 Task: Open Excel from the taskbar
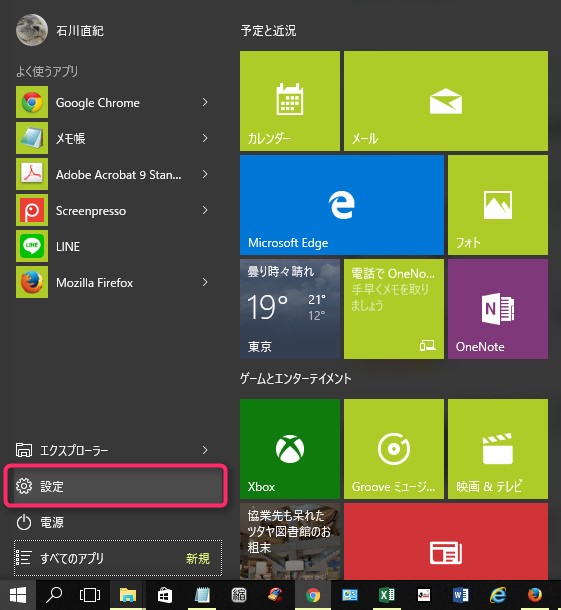tap(386, 595)
